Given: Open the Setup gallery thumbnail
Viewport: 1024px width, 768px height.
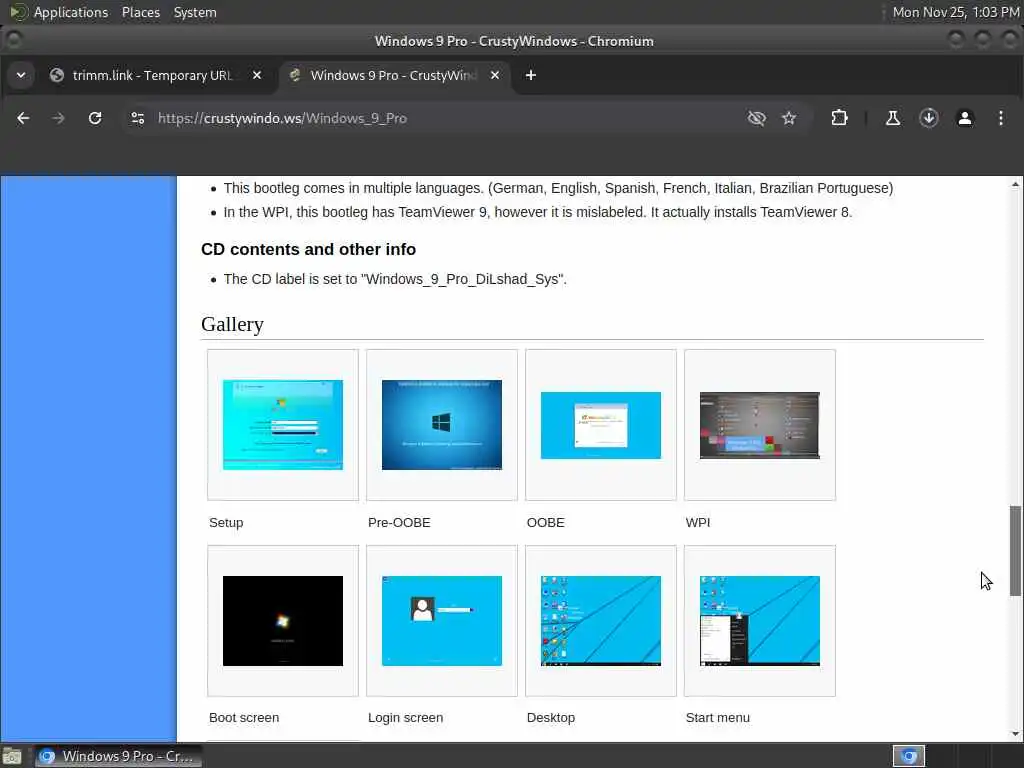Looking at the screenshot, I should (x=283, y=424).
